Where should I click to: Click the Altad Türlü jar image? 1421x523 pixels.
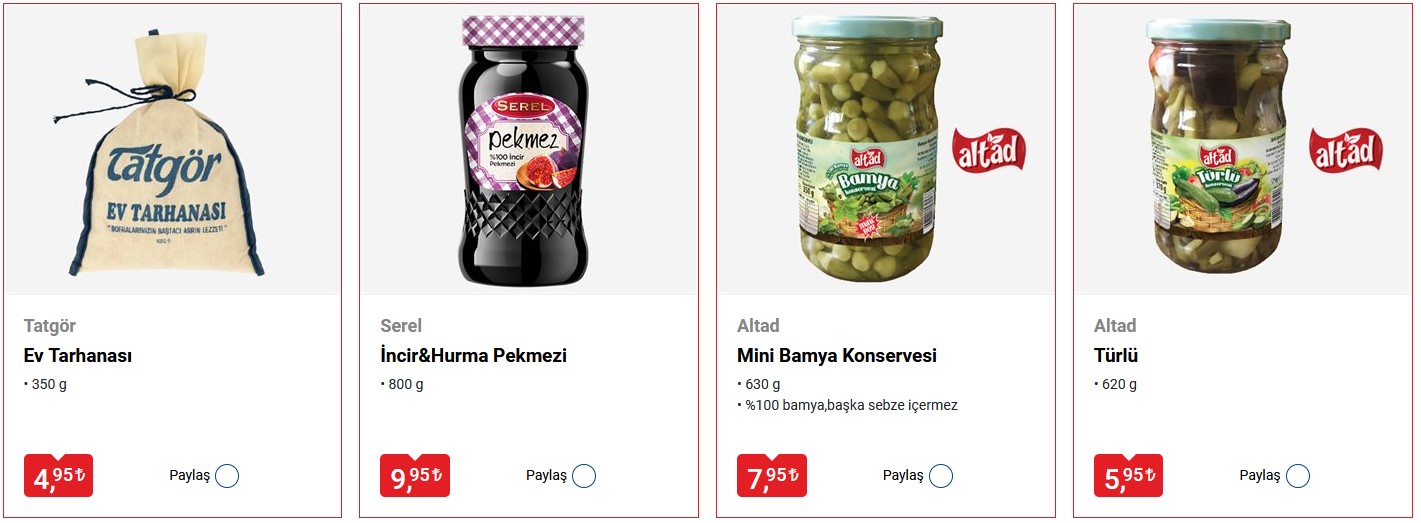click(1217, 150)
